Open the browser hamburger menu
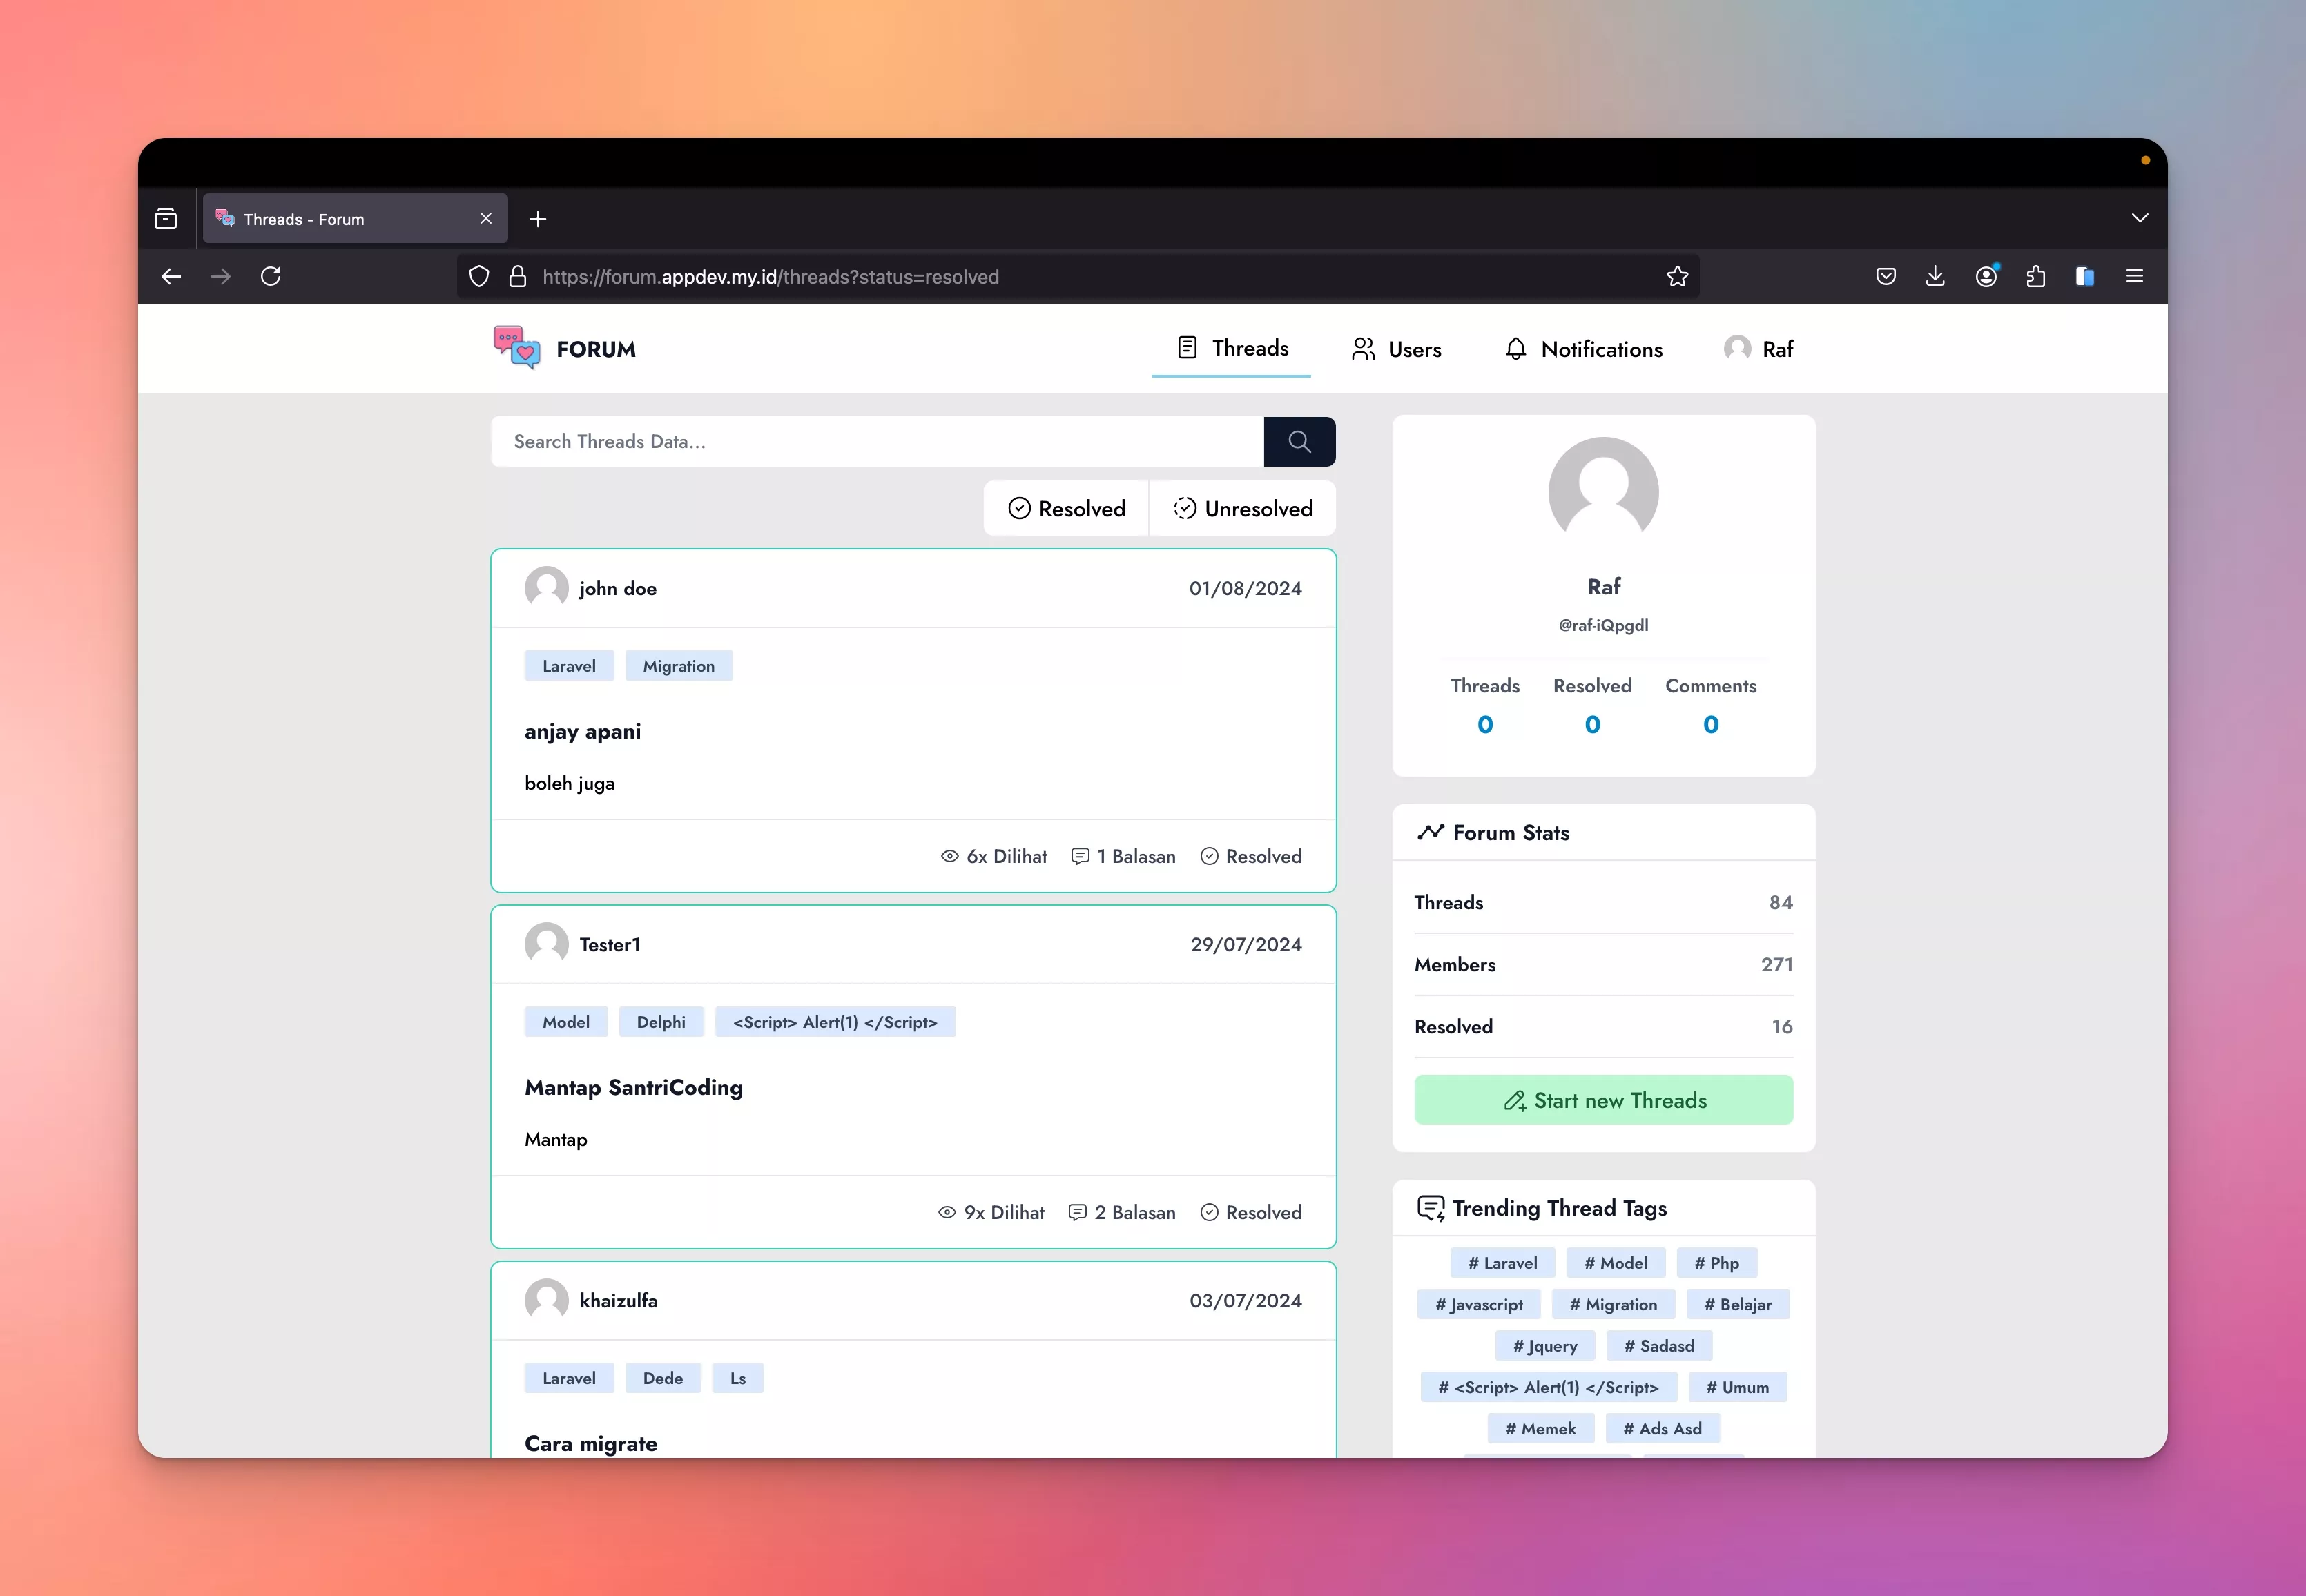Image resolution: width=2306 pixels, height=1596 pixels. click(x=2134, y=276)
